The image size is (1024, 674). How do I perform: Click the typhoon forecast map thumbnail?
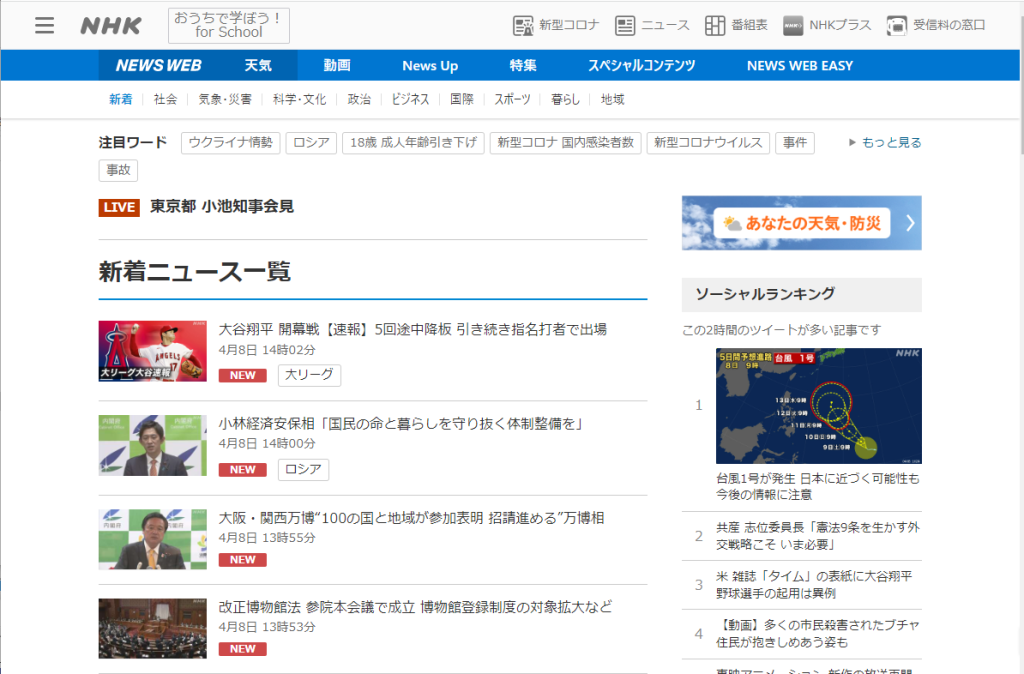(818, 405)
